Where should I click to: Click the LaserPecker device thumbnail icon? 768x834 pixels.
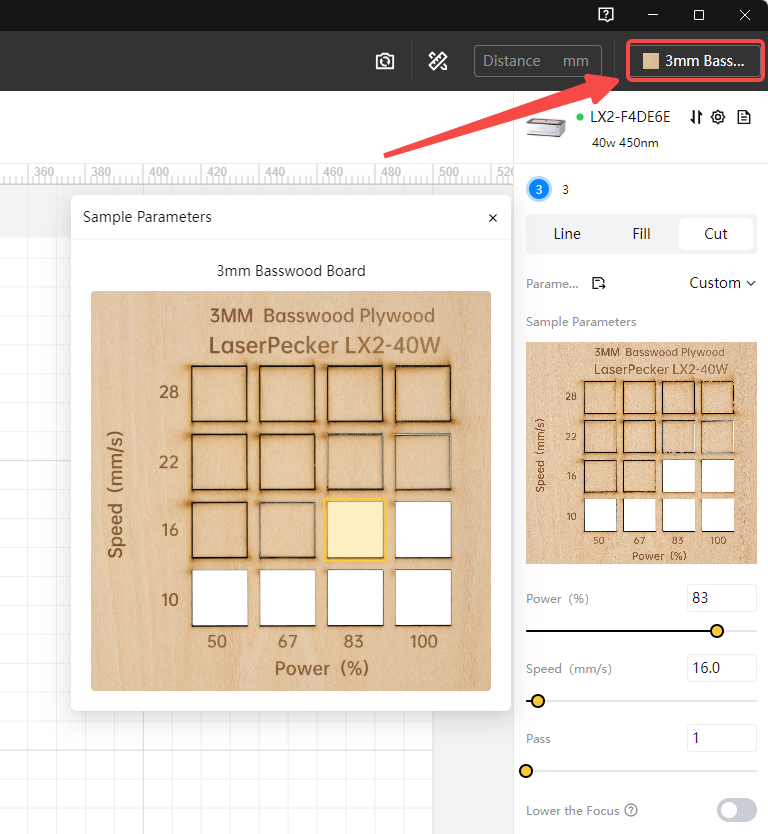pos(546,126)
